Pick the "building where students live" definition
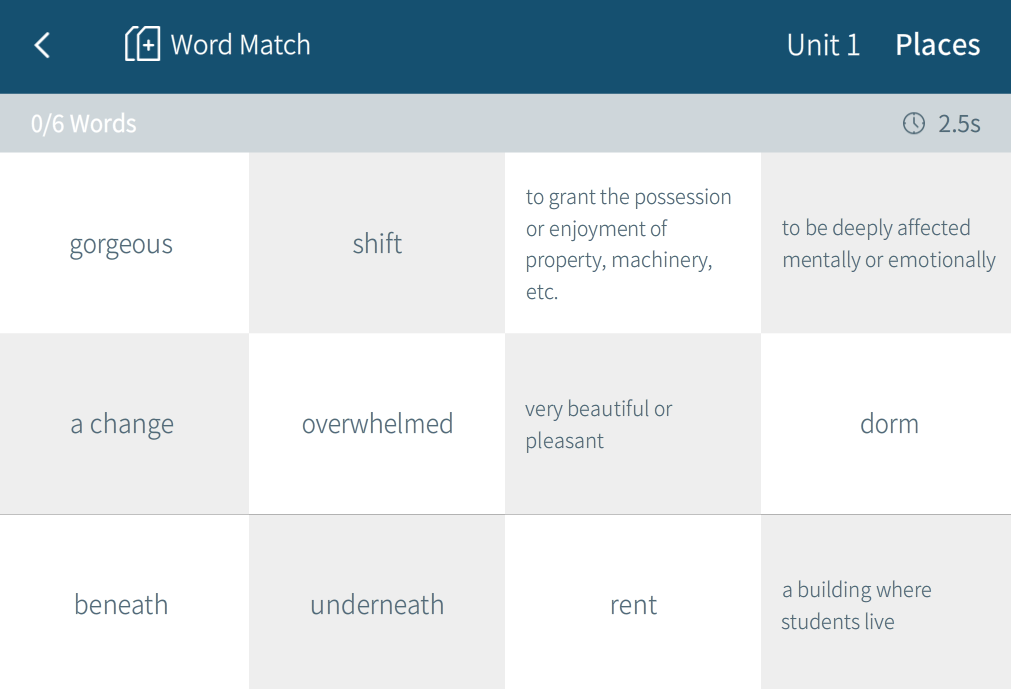1011x689 pixels. coord(887,604)
